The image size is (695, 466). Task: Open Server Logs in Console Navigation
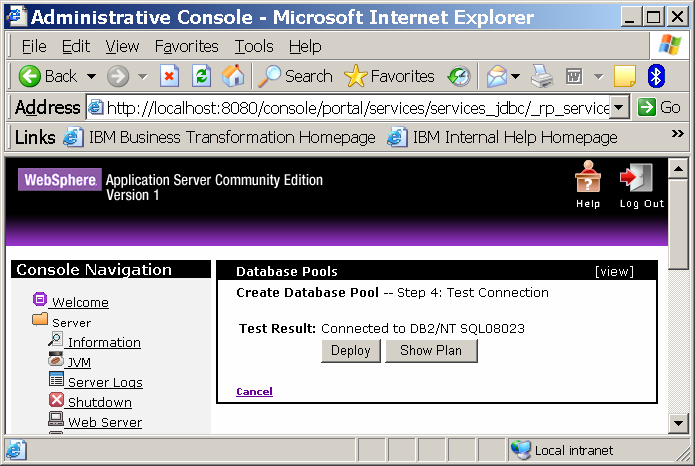pyautogui.click(x=105, y=382)
